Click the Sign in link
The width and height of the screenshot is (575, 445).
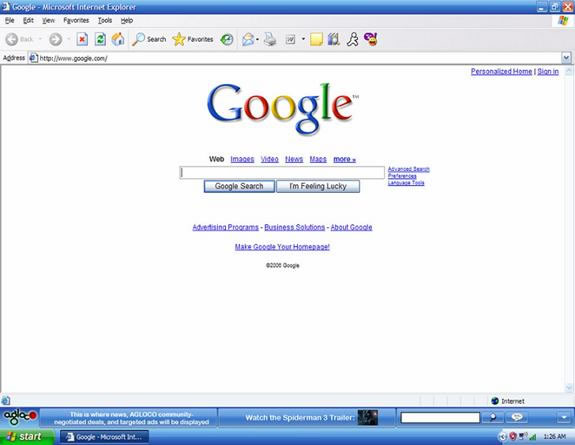[x=548, y=72]
